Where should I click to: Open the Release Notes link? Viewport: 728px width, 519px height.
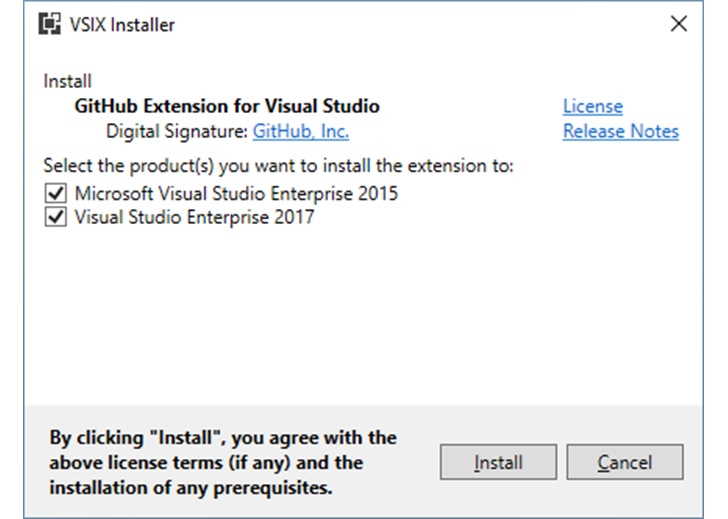pyautogui.click(x=621, y=131)
